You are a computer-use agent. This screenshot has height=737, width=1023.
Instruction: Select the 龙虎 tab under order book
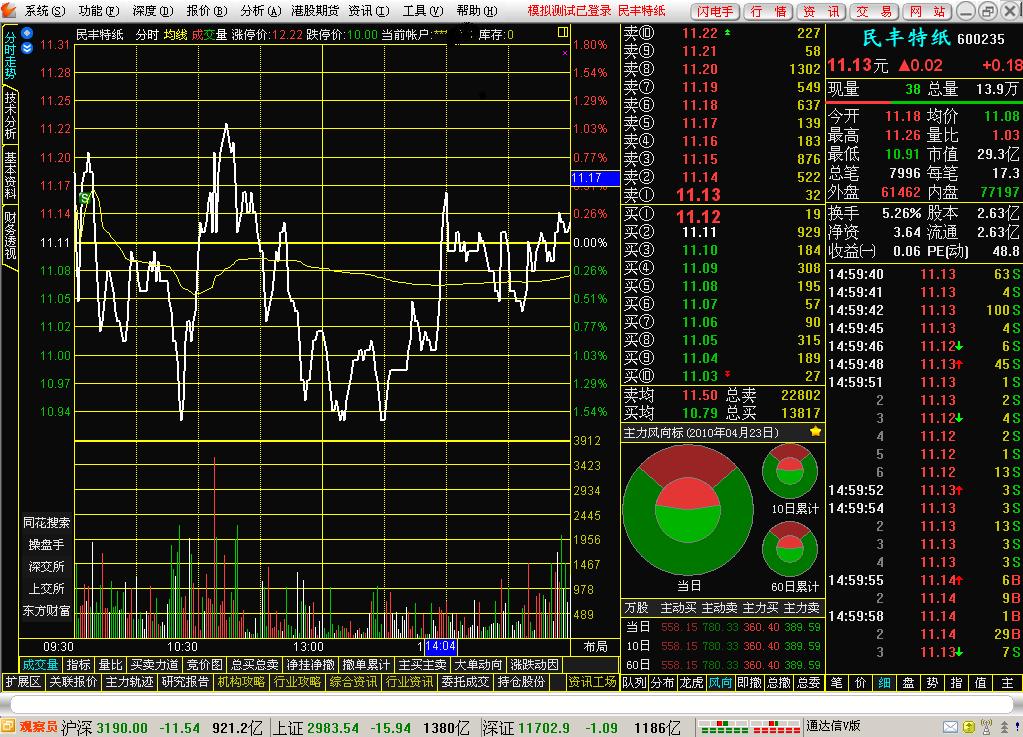click(691, 682)
